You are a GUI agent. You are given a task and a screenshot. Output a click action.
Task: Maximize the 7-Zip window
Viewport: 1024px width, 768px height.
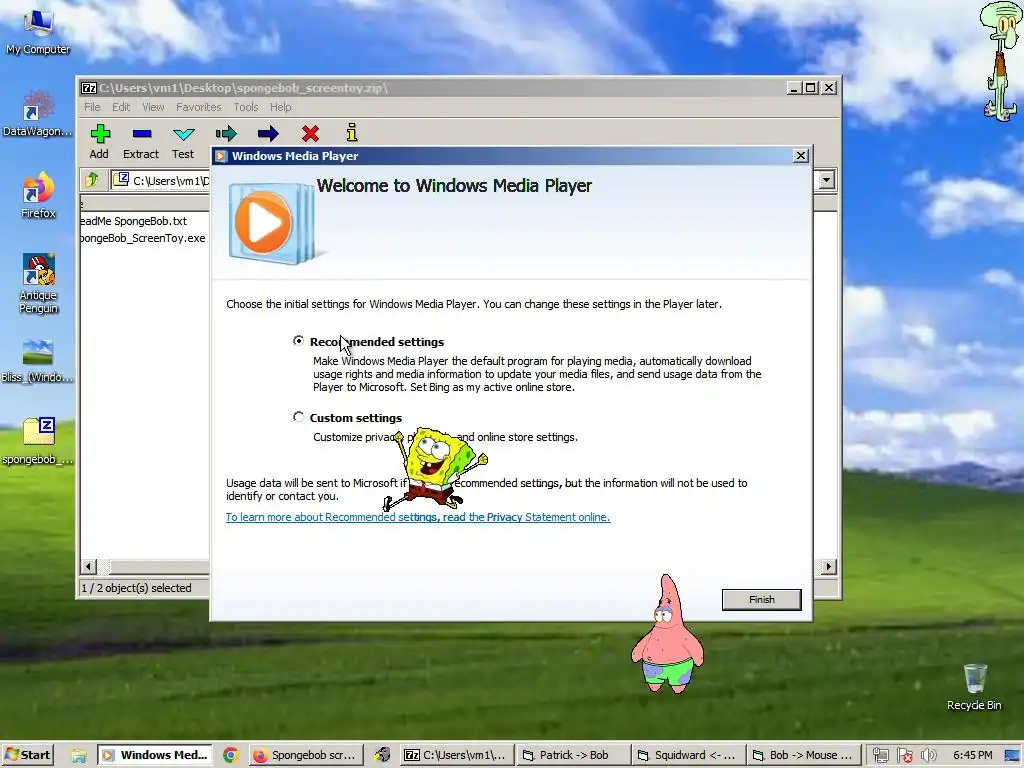point(810,88)
